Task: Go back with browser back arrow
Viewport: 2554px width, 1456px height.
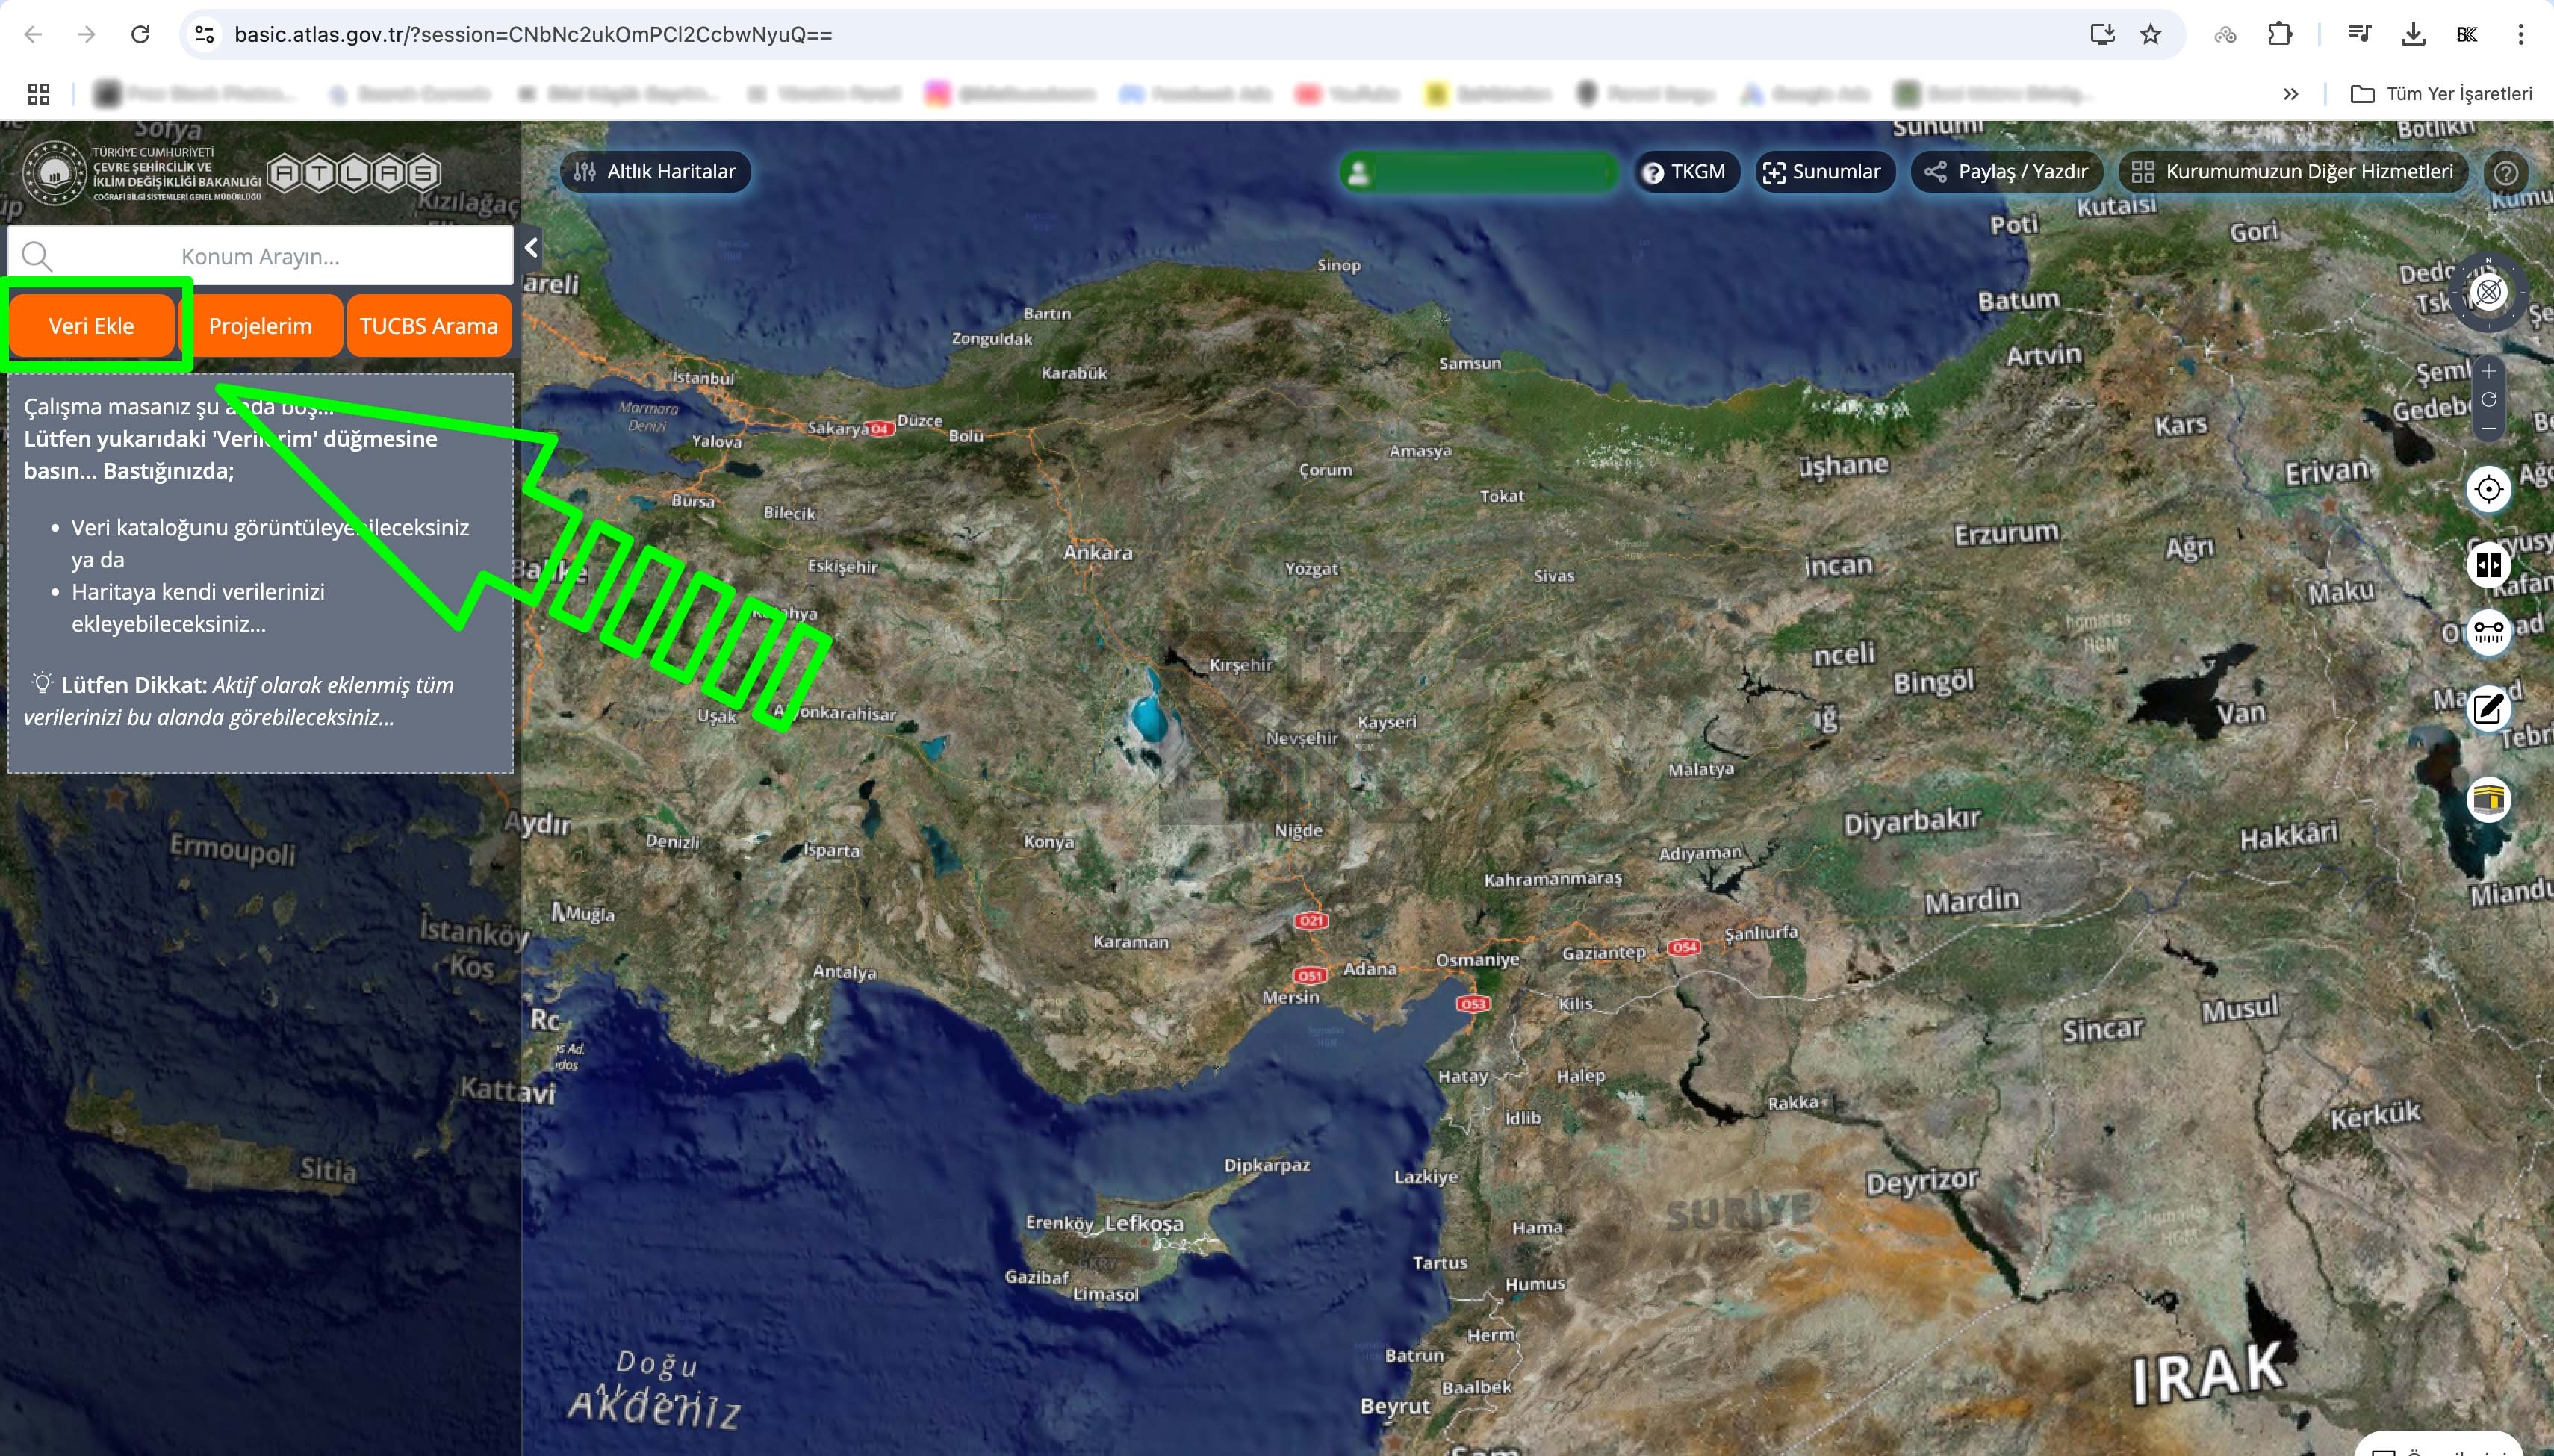Action: pos(33,34)
